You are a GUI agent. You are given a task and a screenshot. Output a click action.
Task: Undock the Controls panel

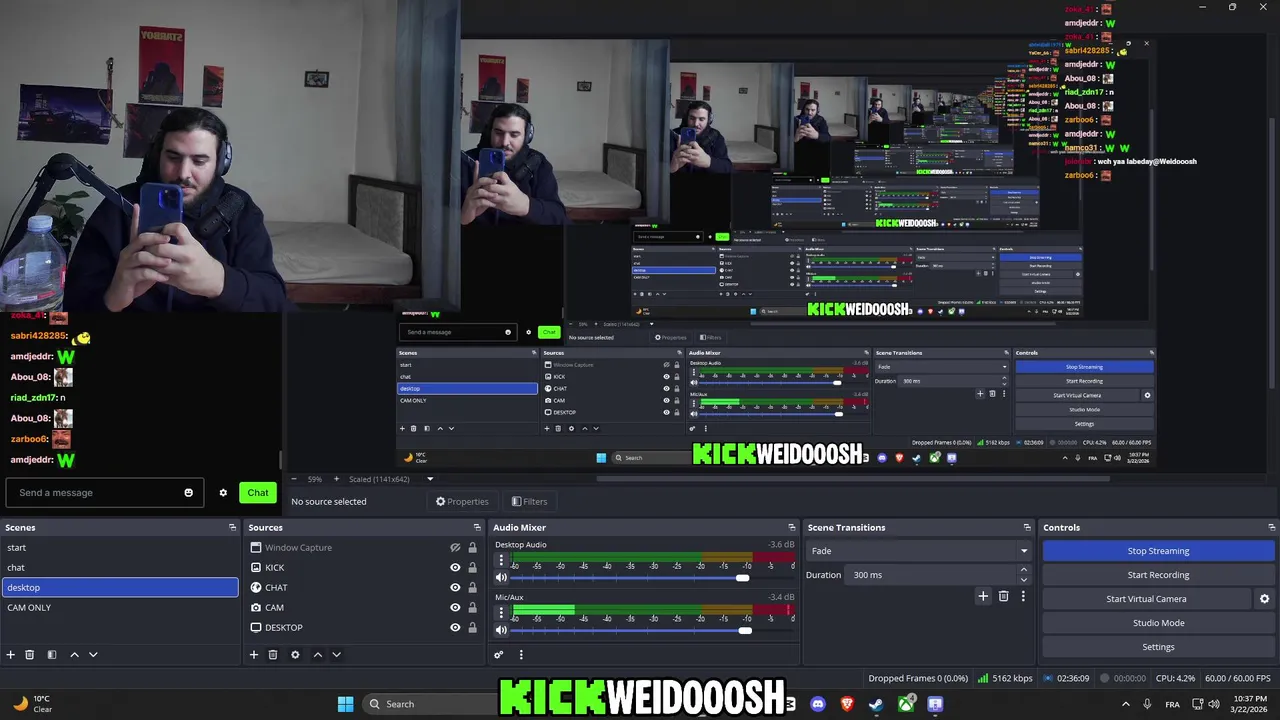pos(1271,527)
